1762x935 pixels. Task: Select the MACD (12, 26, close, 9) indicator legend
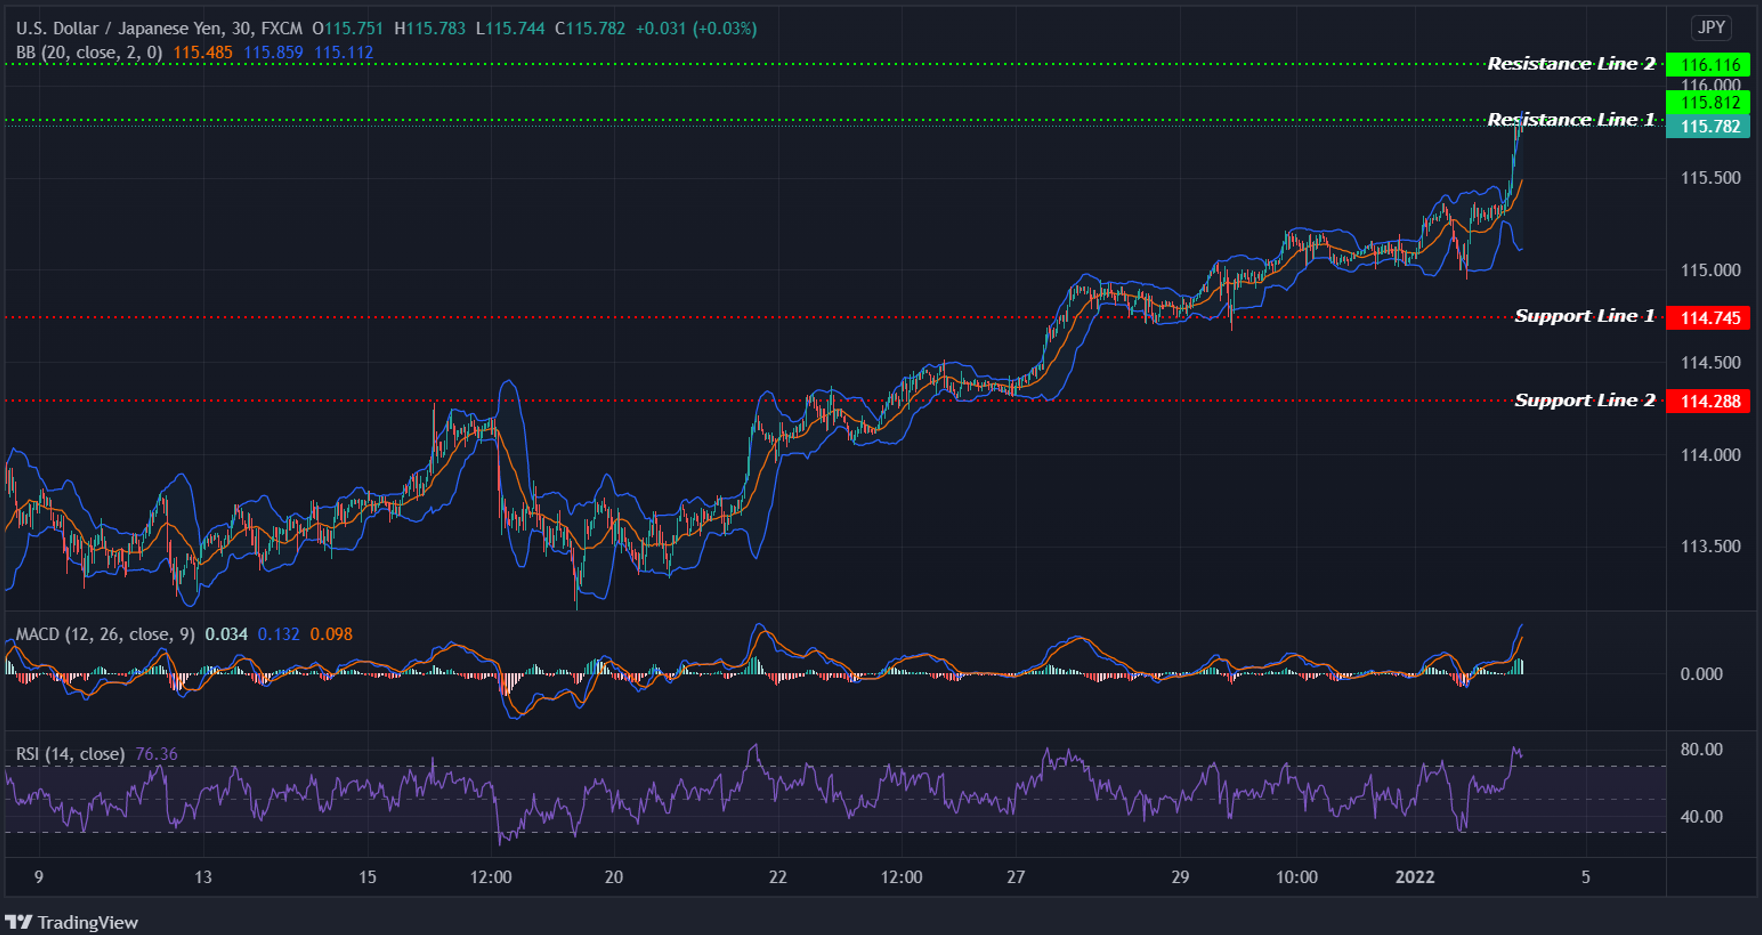click(104, 634)
